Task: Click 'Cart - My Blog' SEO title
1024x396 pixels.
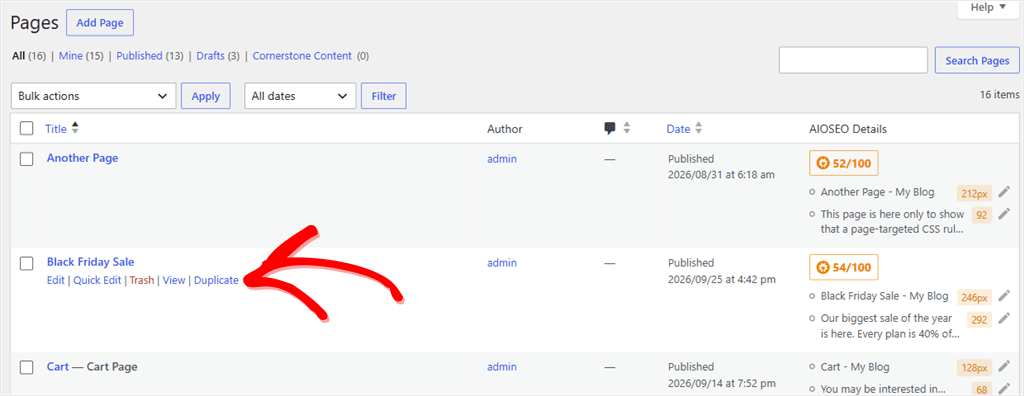Action: pyautogui.click(x=855, y=367)
